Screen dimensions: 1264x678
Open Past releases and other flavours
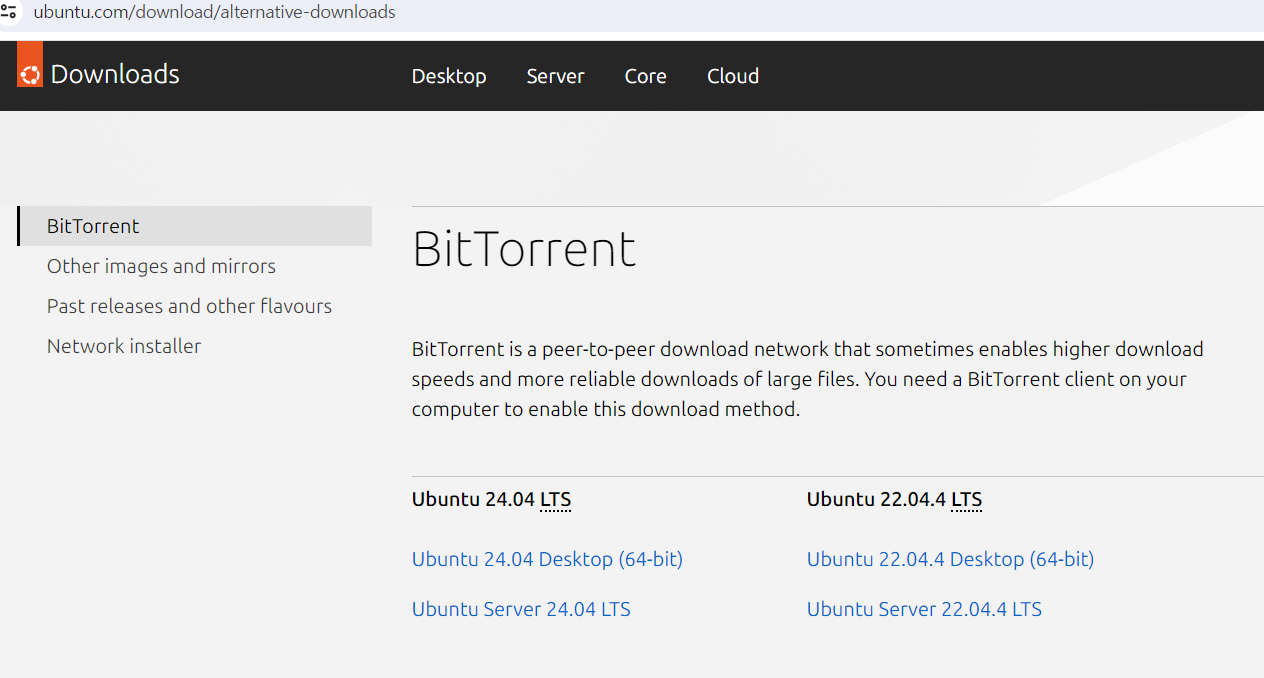(x=189, y=306)
